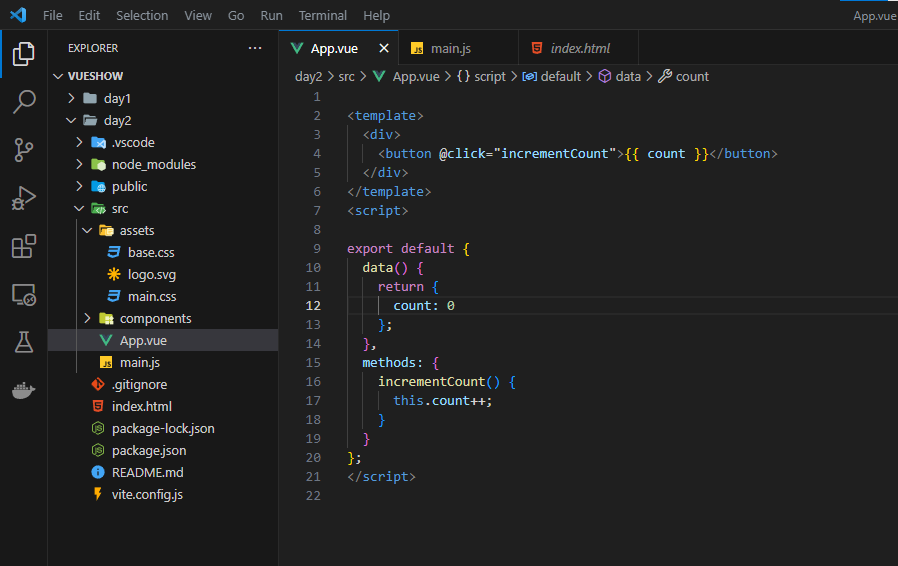This screenshot has height=566, width=898.
Task: Click the day2 breadcrumb segment
Action: [x=308, y=76]
